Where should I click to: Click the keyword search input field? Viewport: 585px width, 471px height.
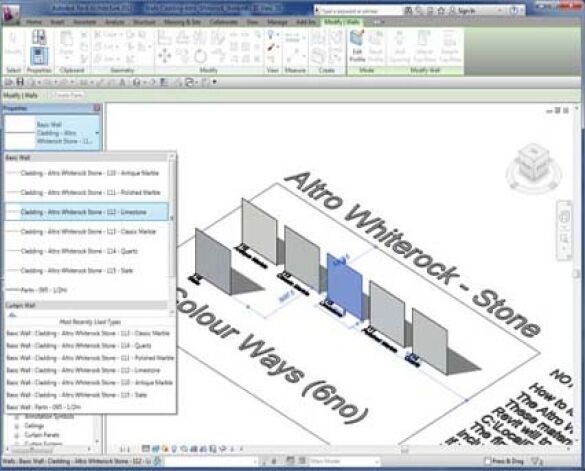click(358, 11)
